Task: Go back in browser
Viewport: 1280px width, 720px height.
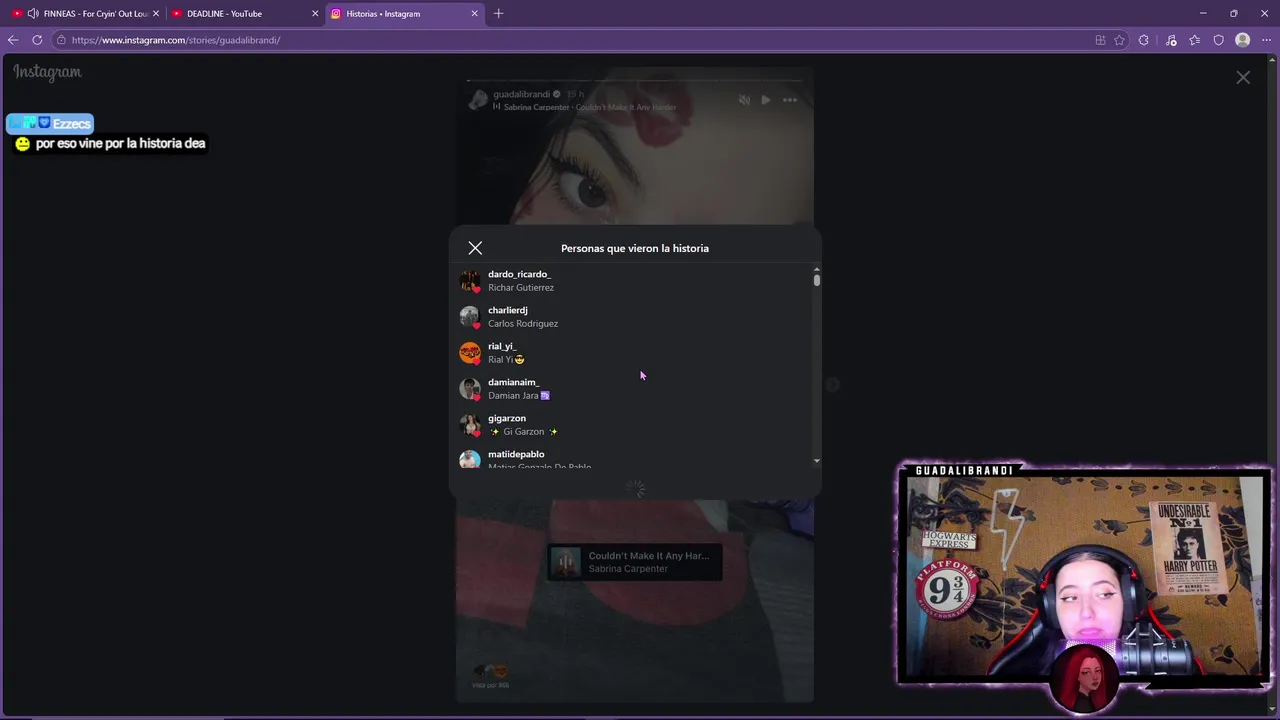Action: pyautogui.click(x=12, y=40)
